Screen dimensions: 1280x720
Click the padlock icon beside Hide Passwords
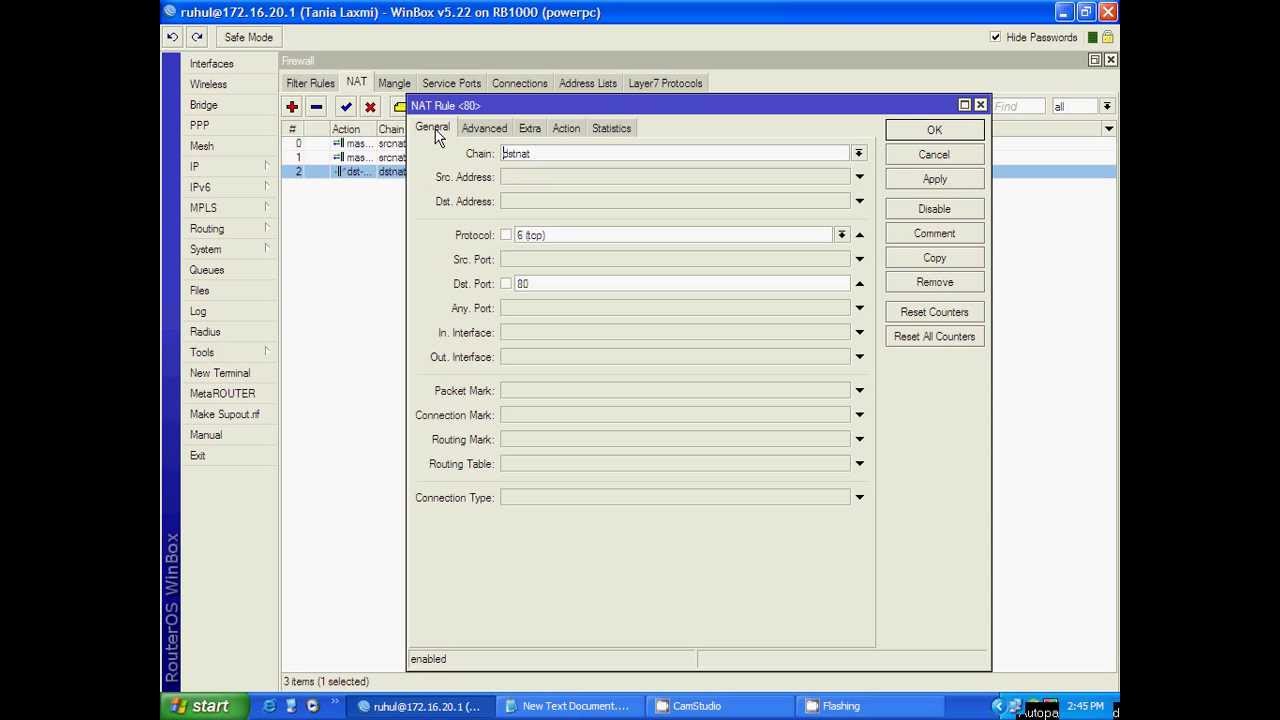(x=1108, y=37)
